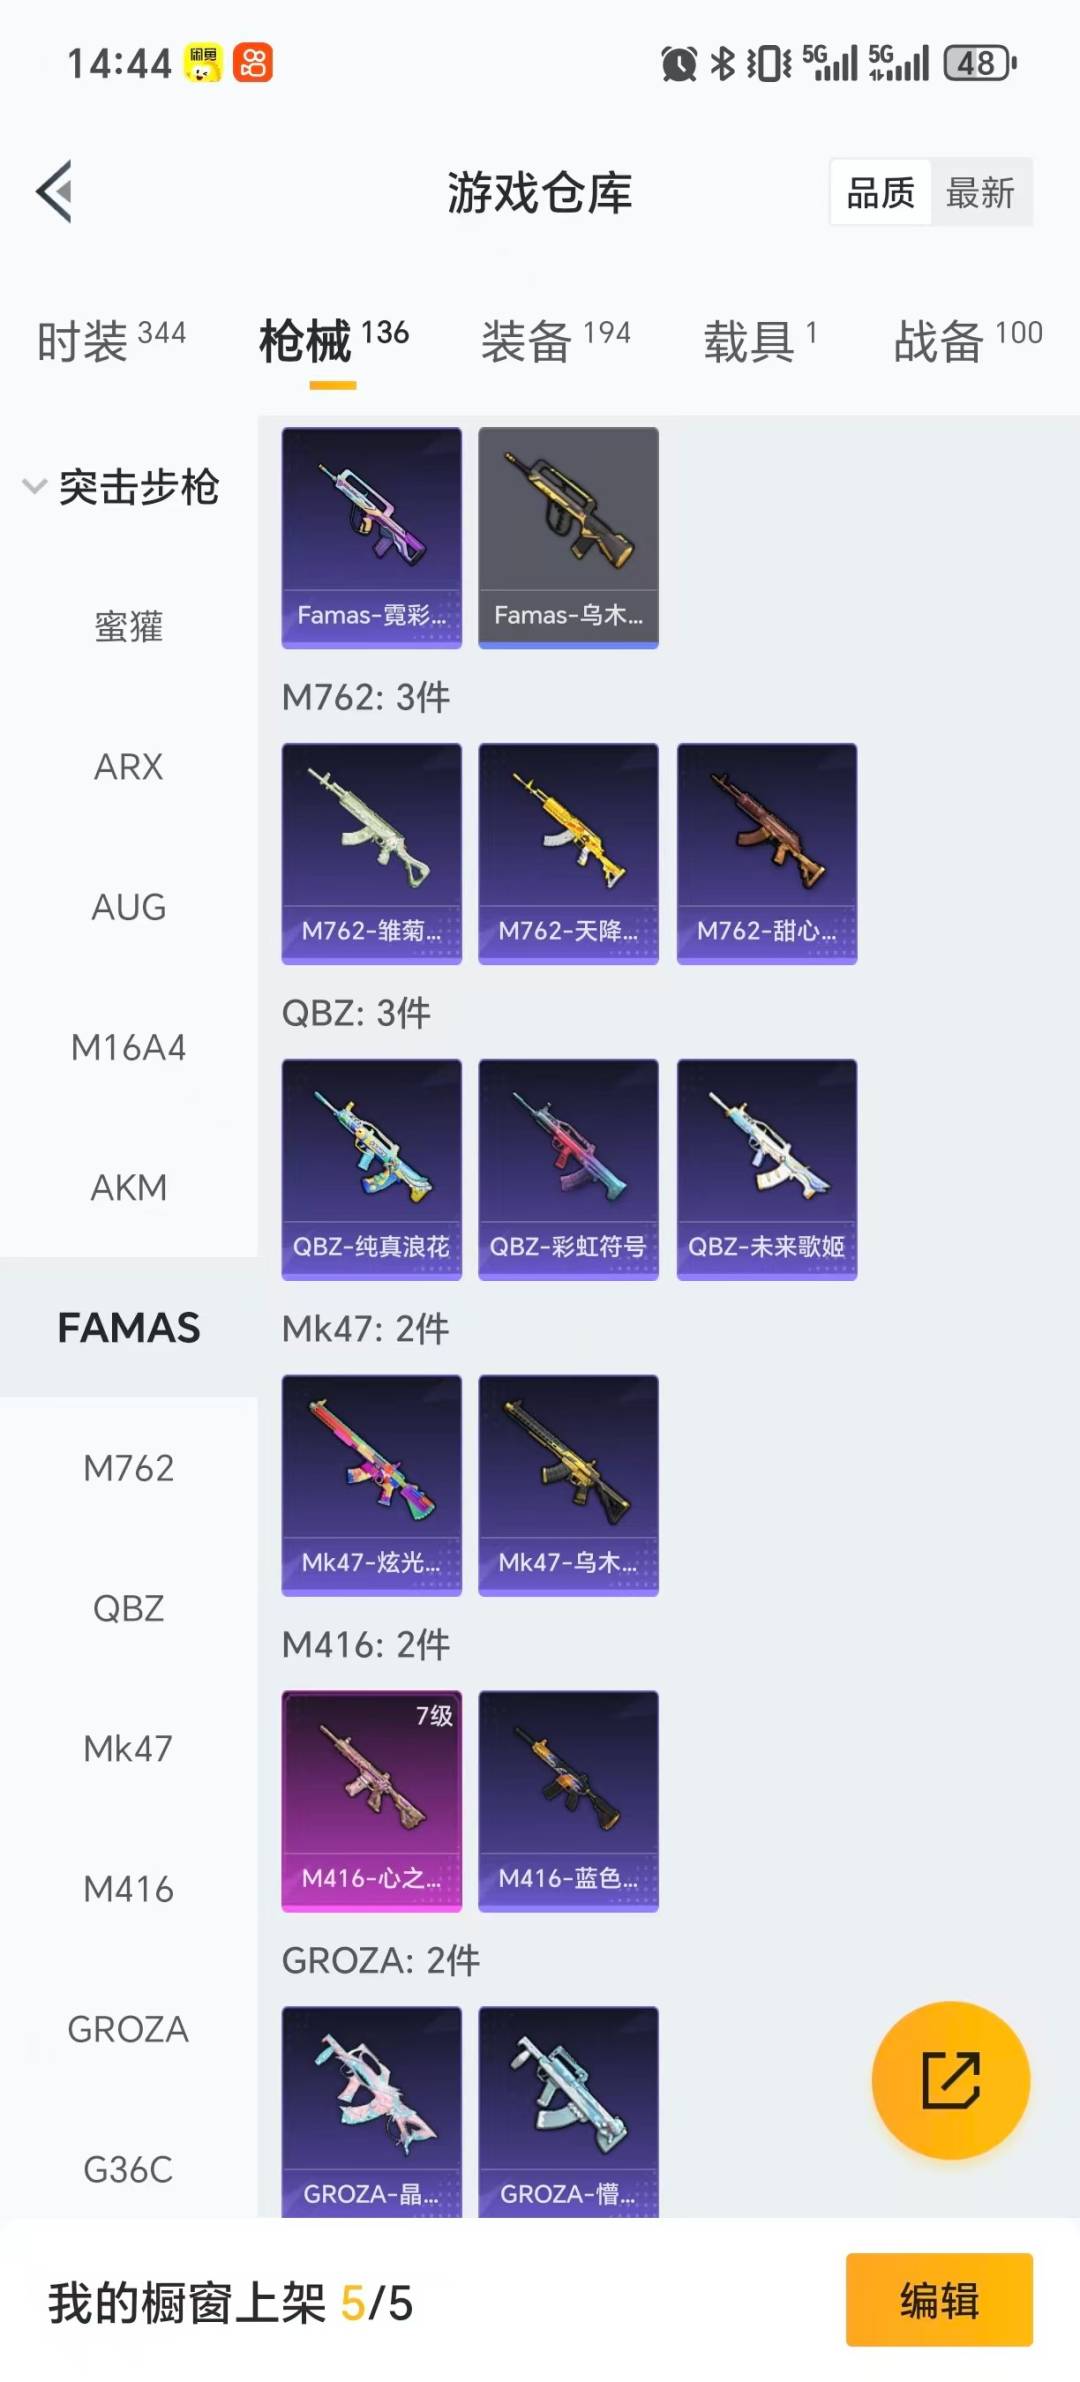
Task: Tap the orange share export floating button
Action: coord(951,2080)
